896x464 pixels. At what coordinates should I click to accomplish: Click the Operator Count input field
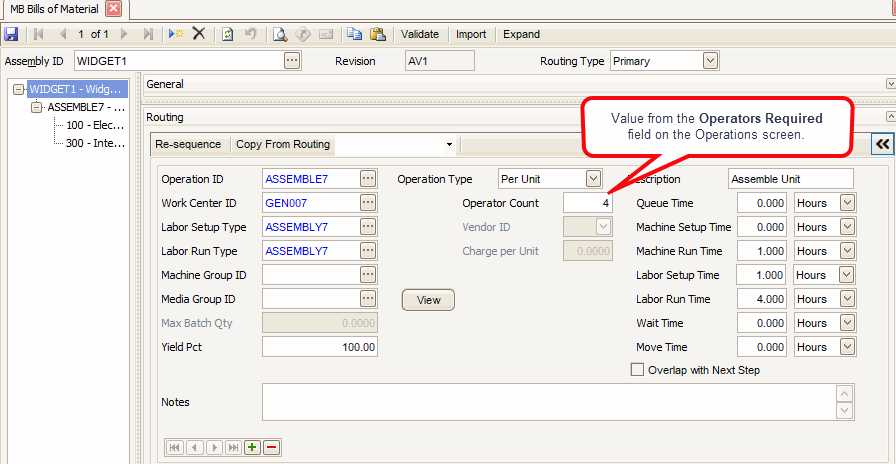click(588, 203)
